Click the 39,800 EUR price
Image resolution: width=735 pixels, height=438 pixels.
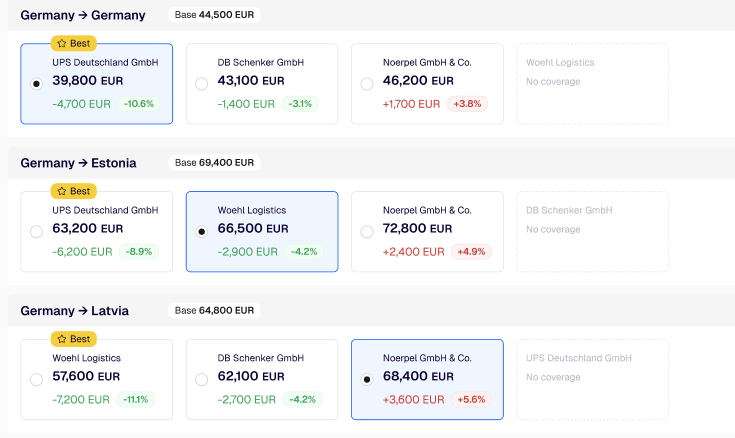click(x=88, y=81)
